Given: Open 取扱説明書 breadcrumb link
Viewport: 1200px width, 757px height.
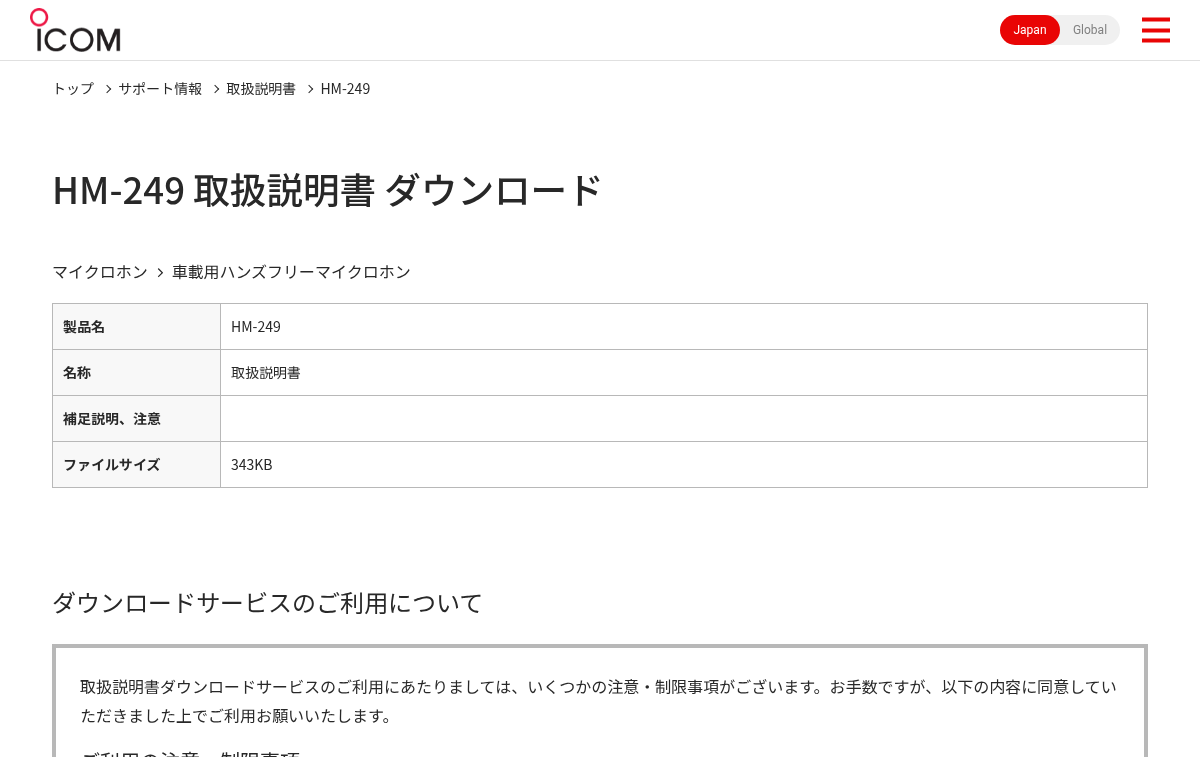Looking at the screenshot, I should (x=261, y=88).
